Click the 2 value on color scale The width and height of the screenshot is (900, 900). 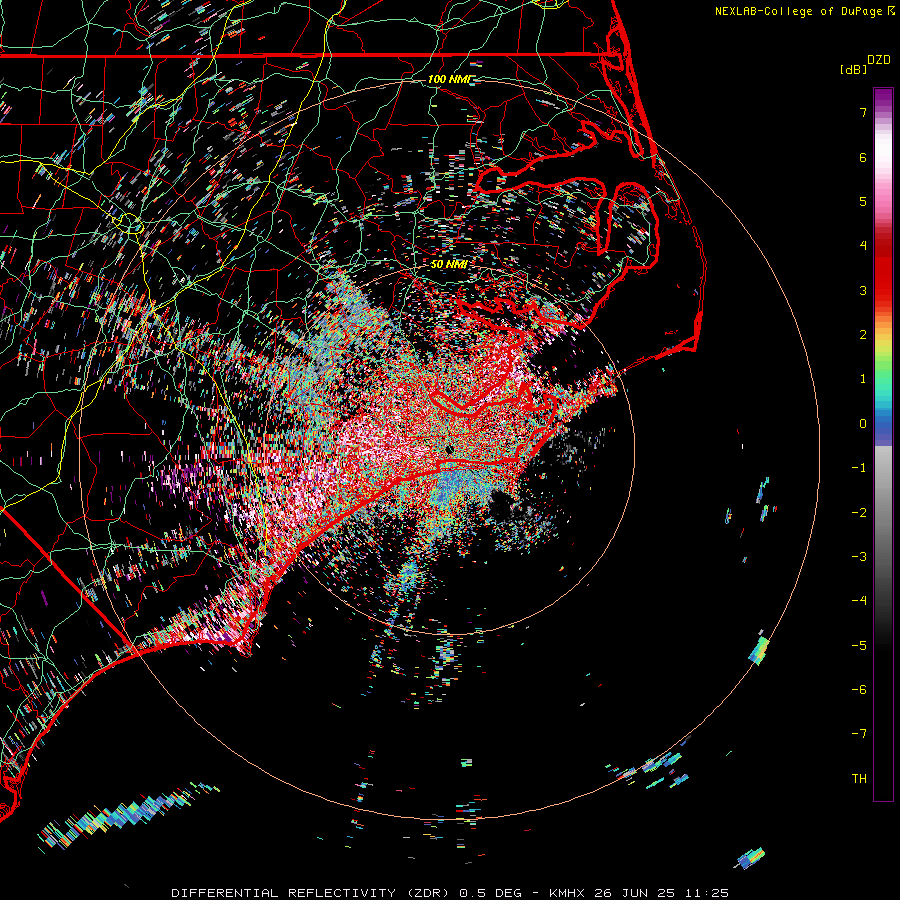tap(863, 335)
